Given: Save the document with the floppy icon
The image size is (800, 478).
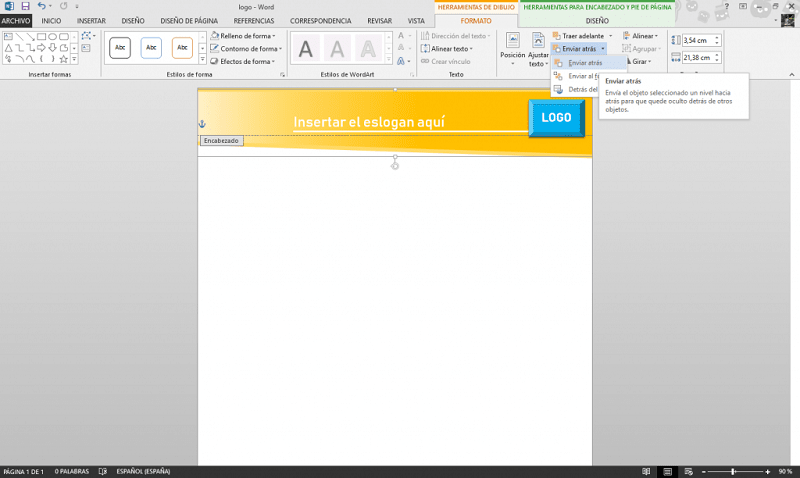Looking at the screenshot, I should (25, 7).
